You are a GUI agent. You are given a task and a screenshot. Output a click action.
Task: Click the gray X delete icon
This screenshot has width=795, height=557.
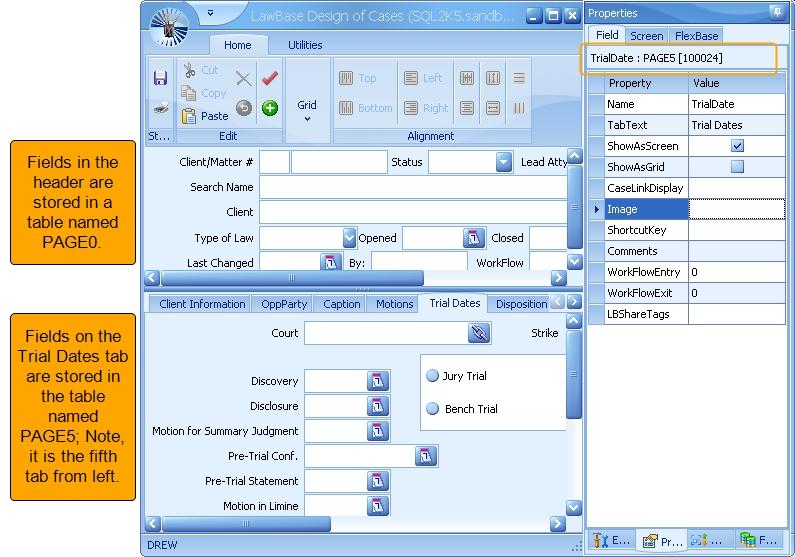pyautogui.click(x=243, y=79)
